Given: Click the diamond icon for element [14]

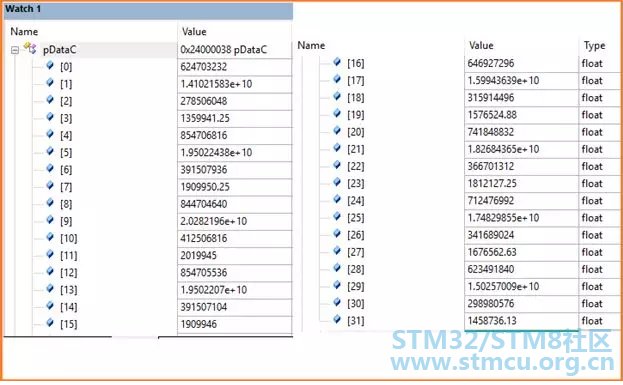Looking at the screenshot, I should (50, 306).
